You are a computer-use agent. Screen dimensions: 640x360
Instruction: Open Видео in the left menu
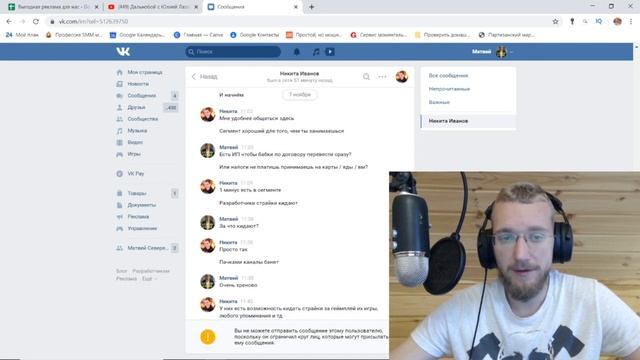click(135, 142)
